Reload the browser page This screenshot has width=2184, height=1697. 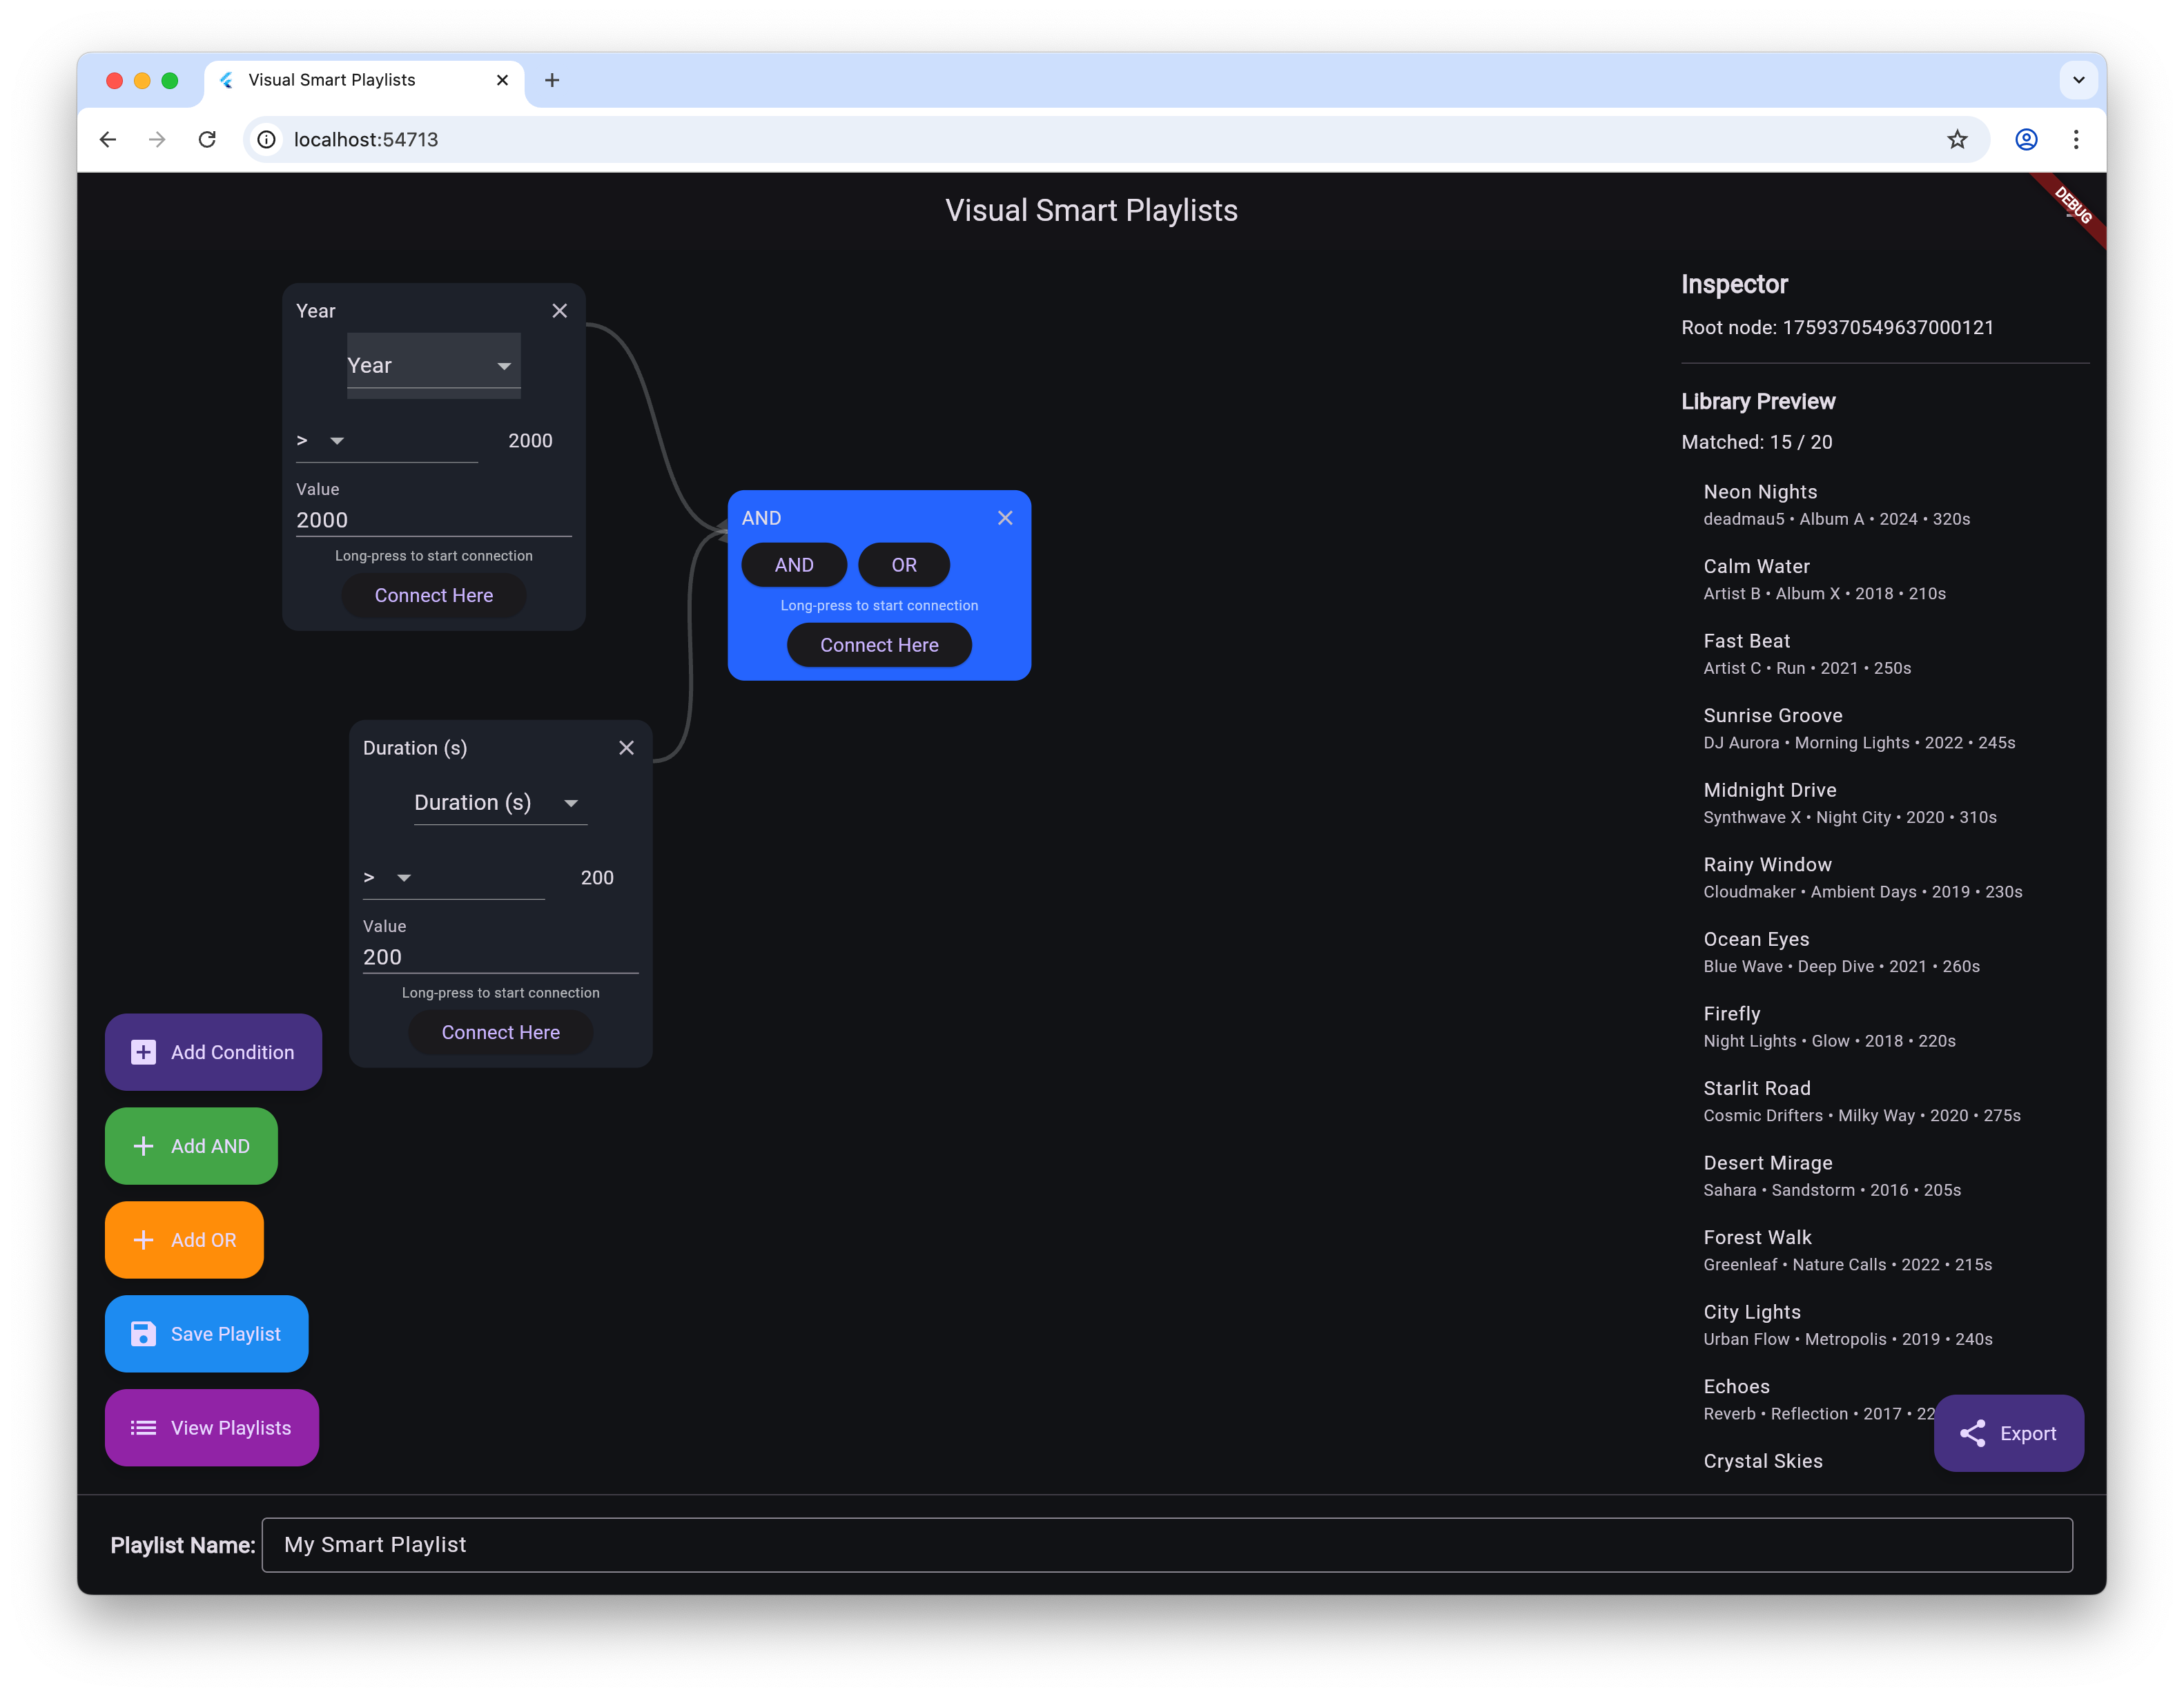pyautogui.click(x=207, y=140)
